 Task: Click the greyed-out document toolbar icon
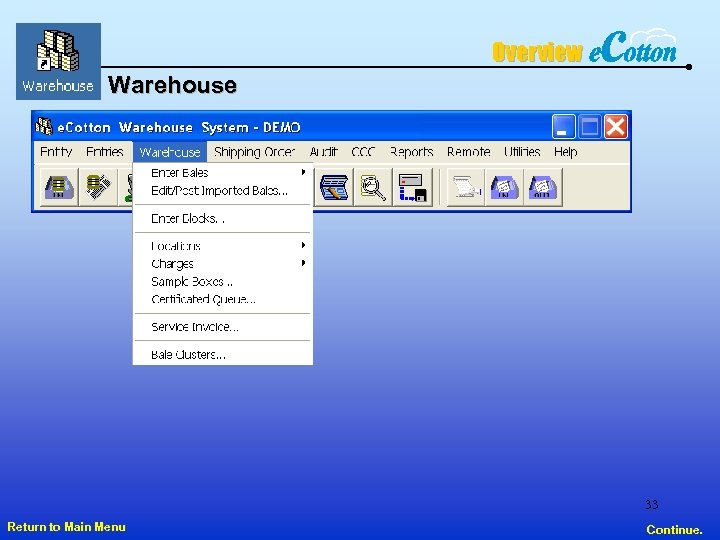coord(466,187)
